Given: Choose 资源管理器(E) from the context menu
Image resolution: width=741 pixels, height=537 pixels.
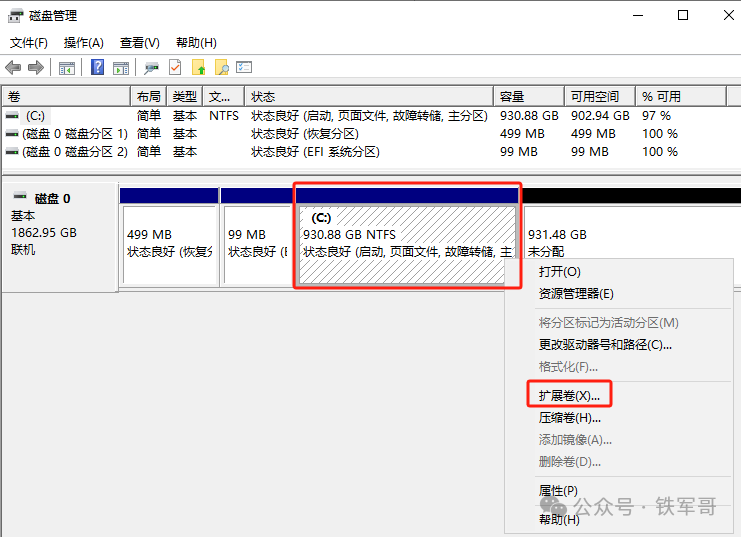Looking at the screenshot, I should pyautogui.click(x=576, y=294).
